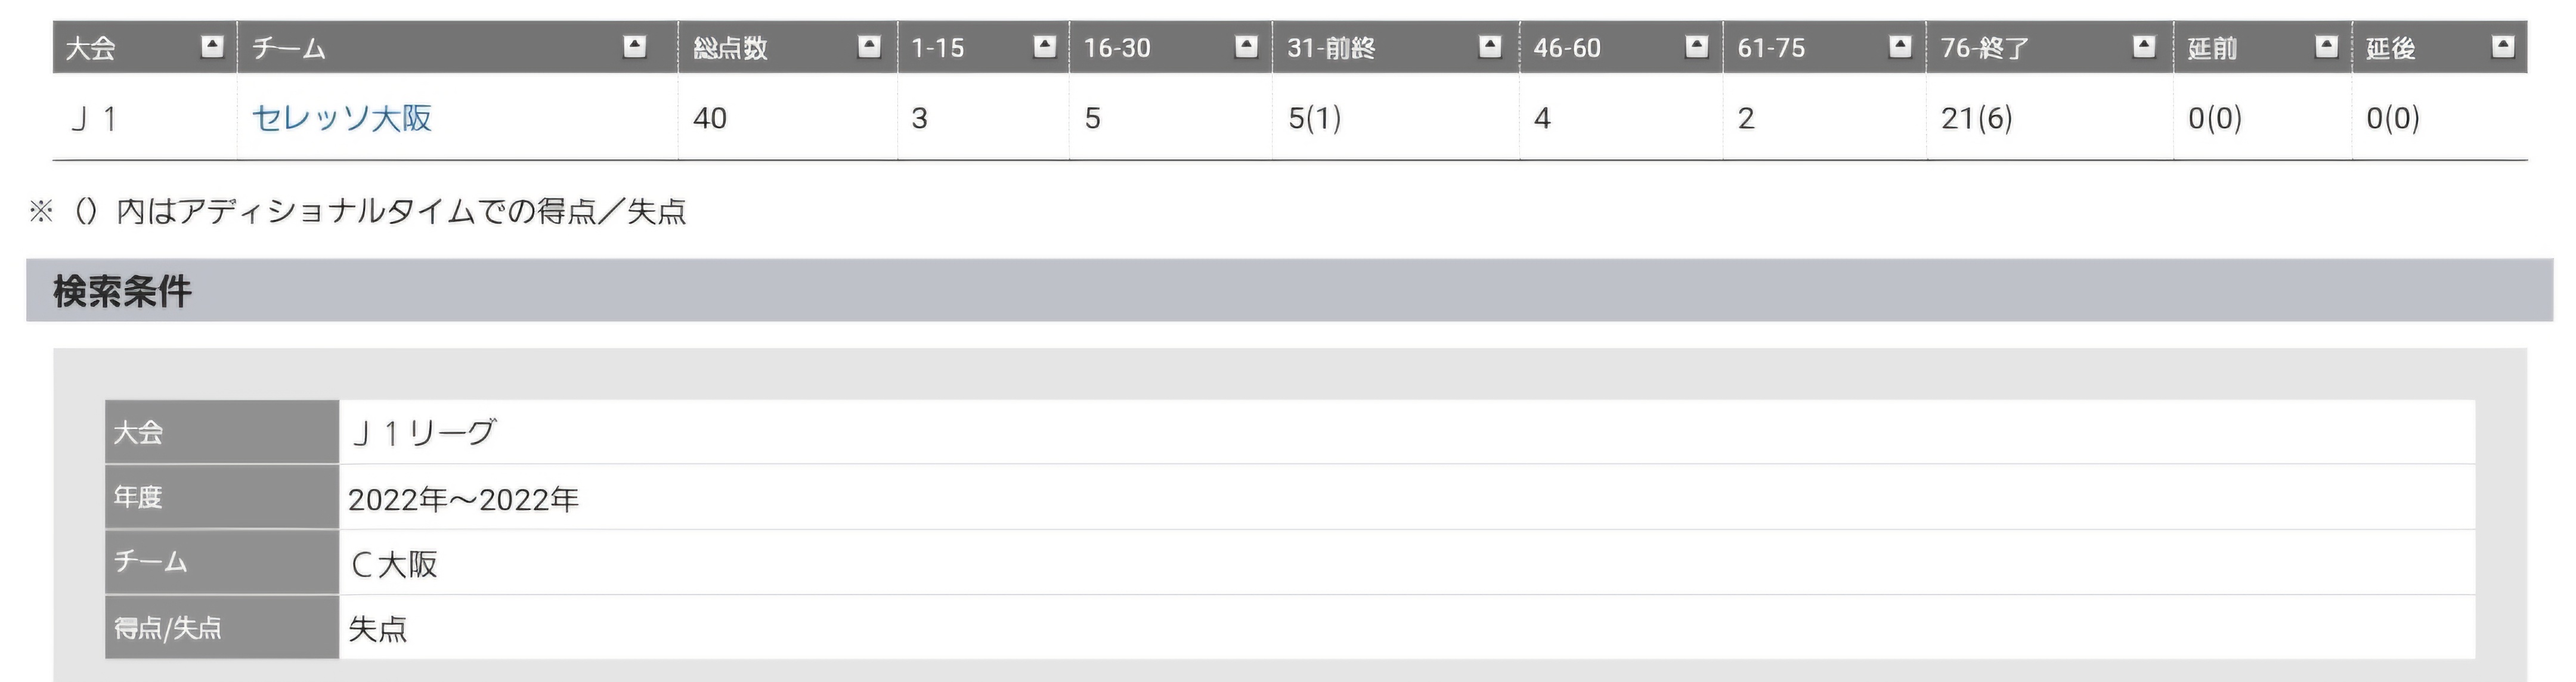Click the total value 40 cell
Screen dimensions: 2576x682
pyautogui.click(x=710, y=118)
